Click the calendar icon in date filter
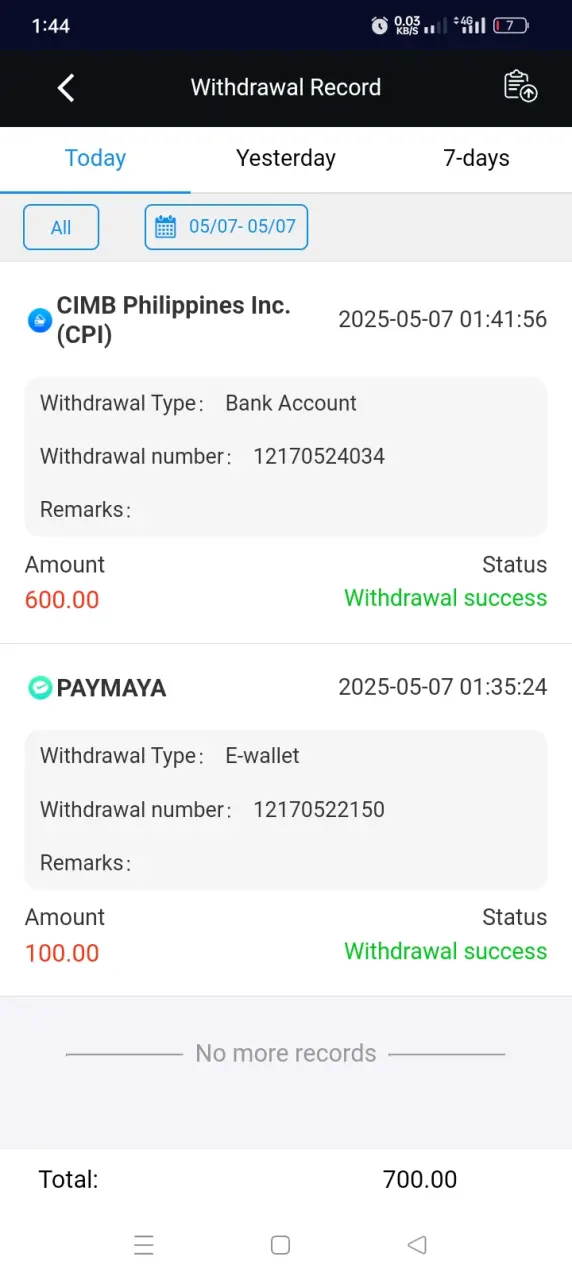This screenshot has width=572, height=1280. click(x=166, y=227)
